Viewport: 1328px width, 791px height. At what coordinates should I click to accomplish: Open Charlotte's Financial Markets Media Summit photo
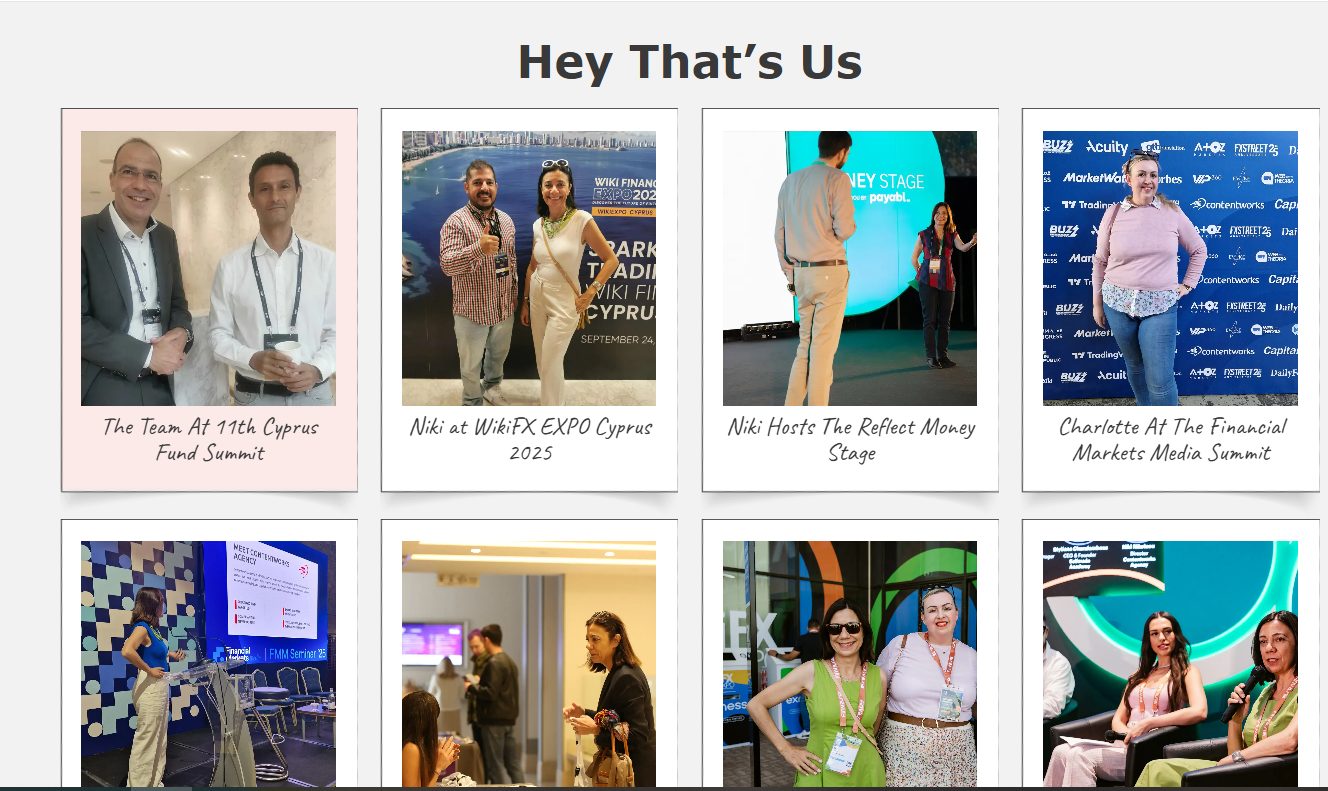1170,268
